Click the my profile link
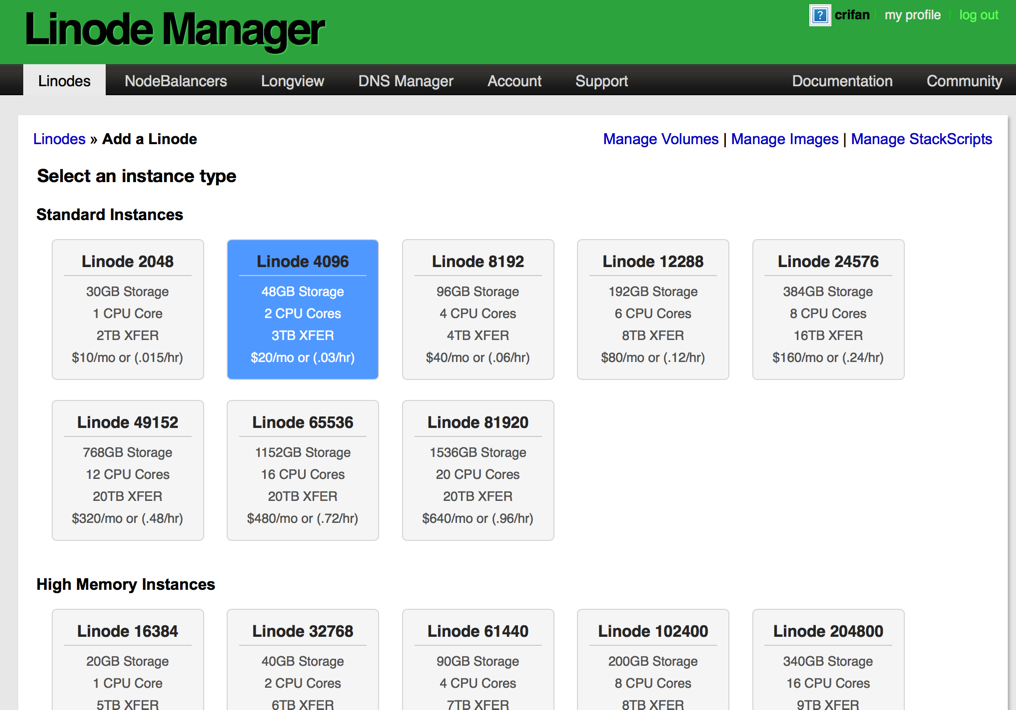Image resolution: width=1016 pixels, height=710 pixels. pyautogui.click(x=912, y=15)
